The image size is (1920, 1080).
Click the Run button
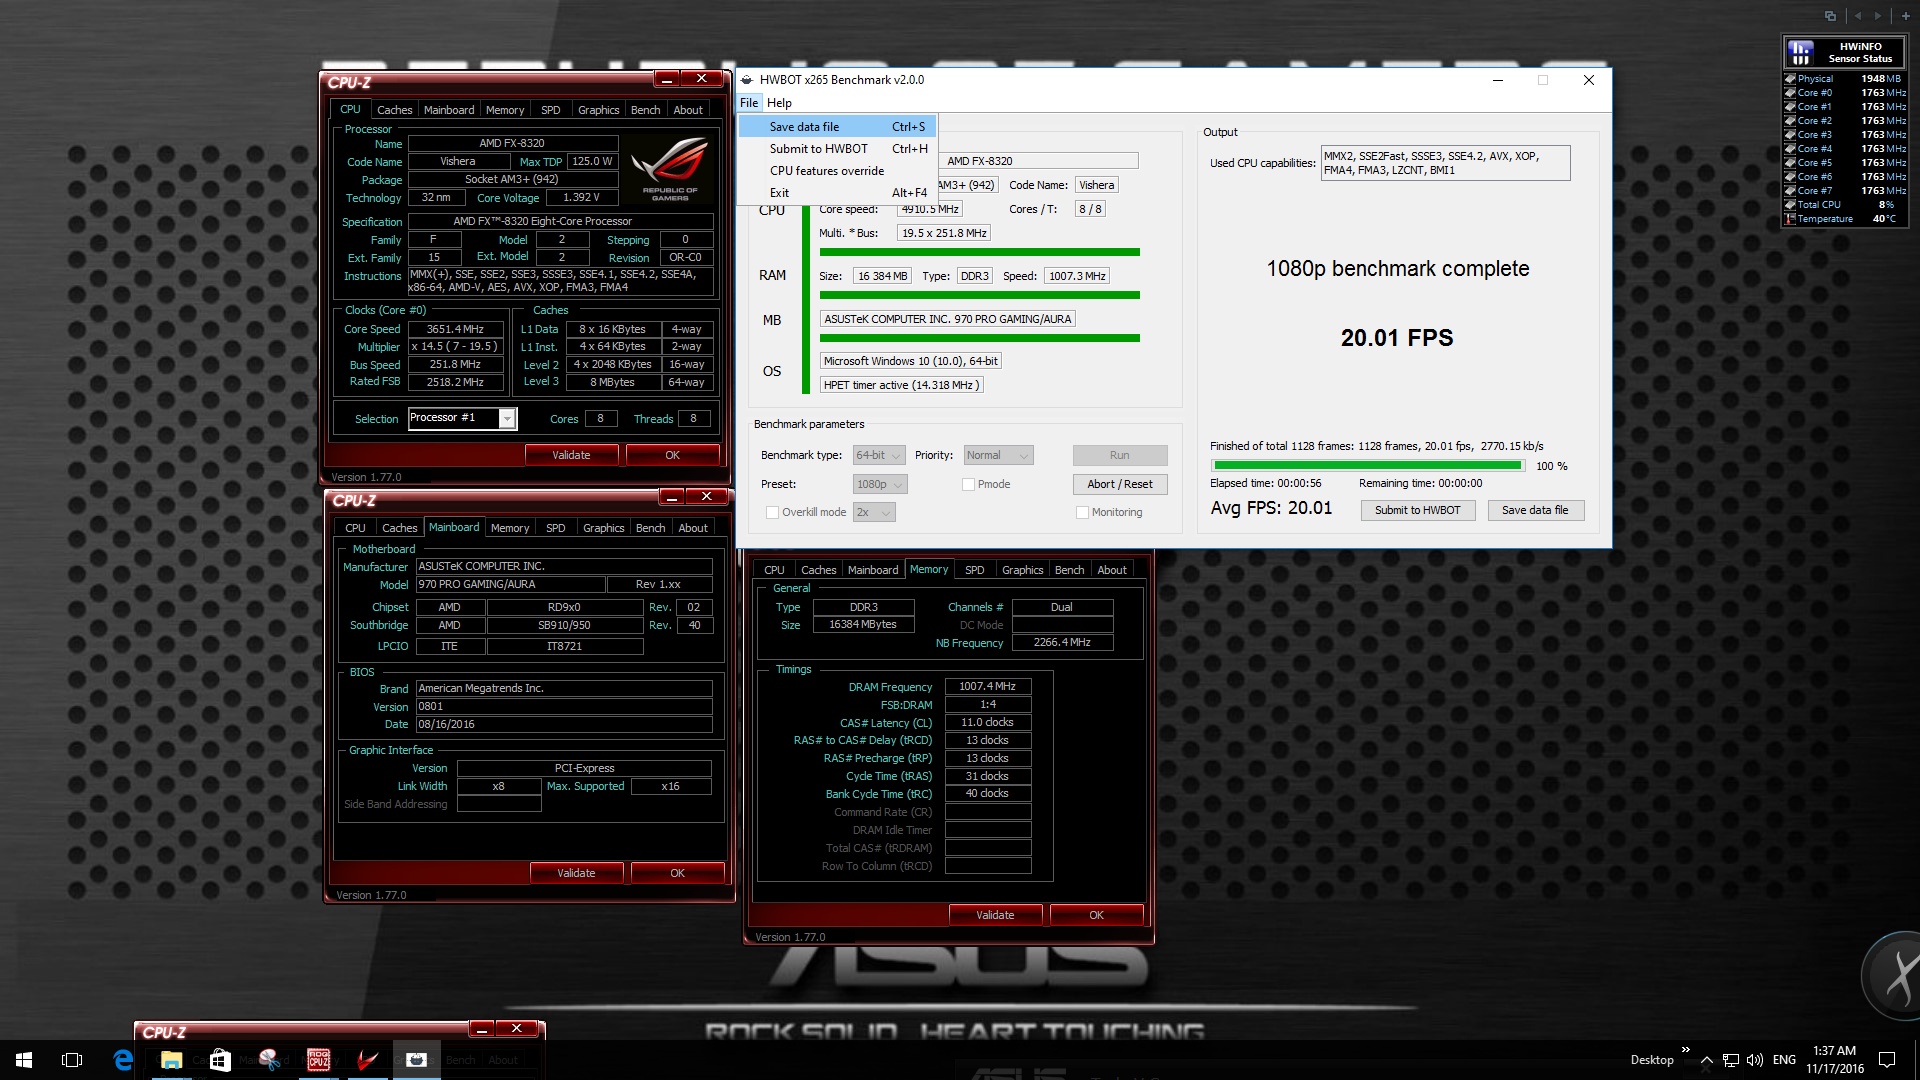point(1120,455)
